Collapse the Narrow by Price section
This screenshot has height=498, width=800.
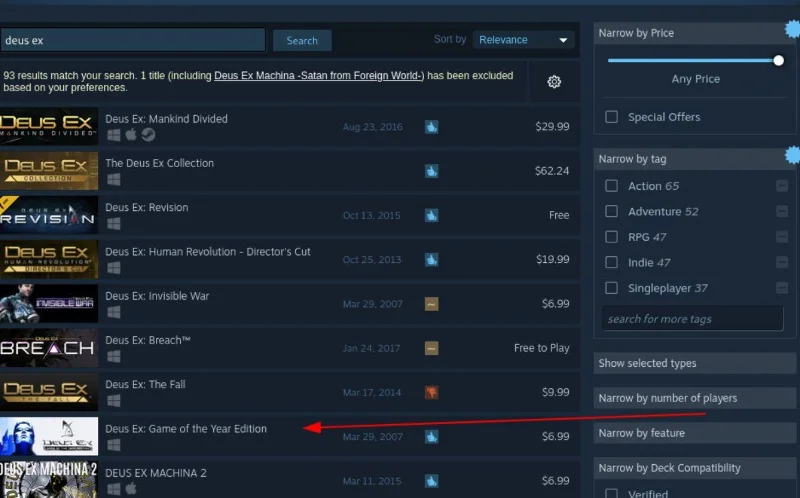click(x=694, y=33)
